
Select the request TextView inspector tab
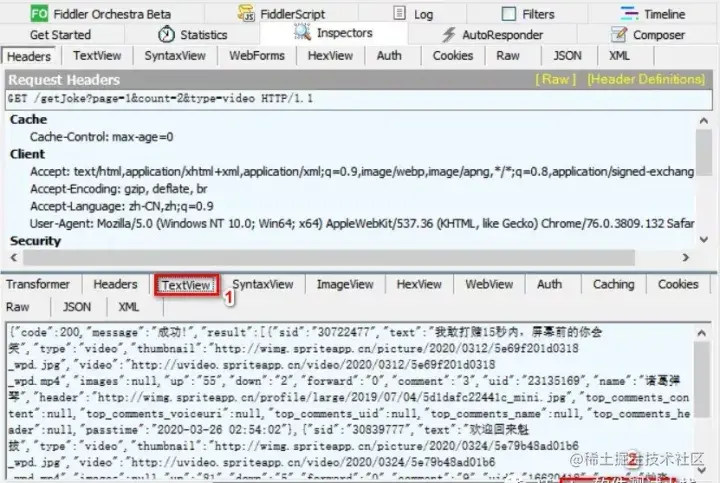point(97,56)
